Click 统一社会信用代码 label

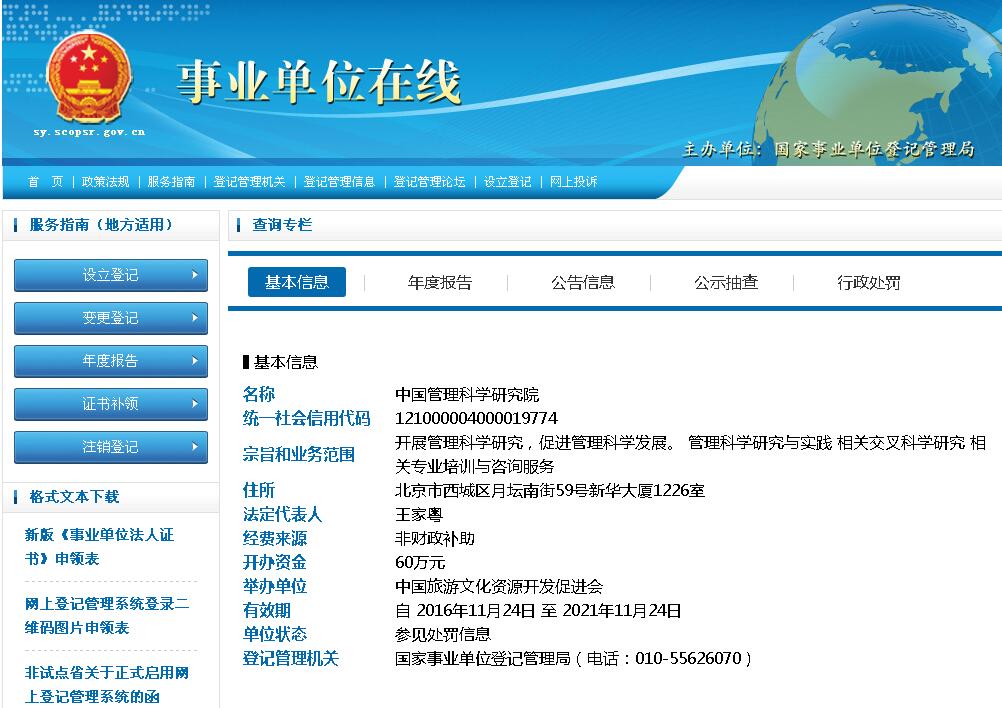[307, 418]
